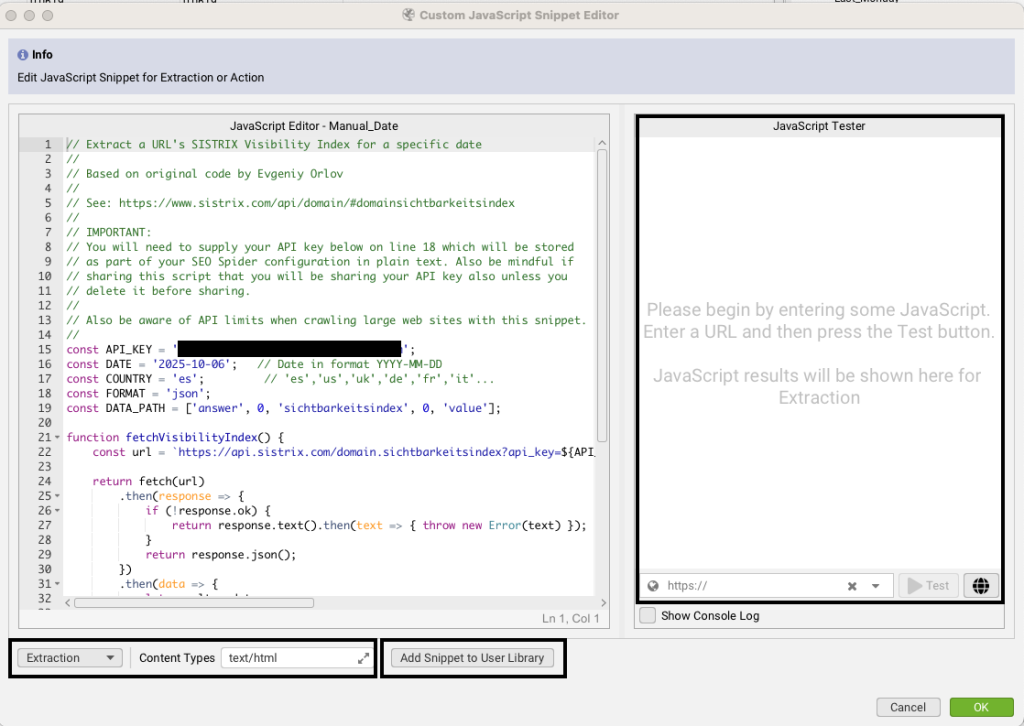This screenshot has height=726, width=1024.
Task: Clear the test URL with the X icon
Action: point(852,586)
